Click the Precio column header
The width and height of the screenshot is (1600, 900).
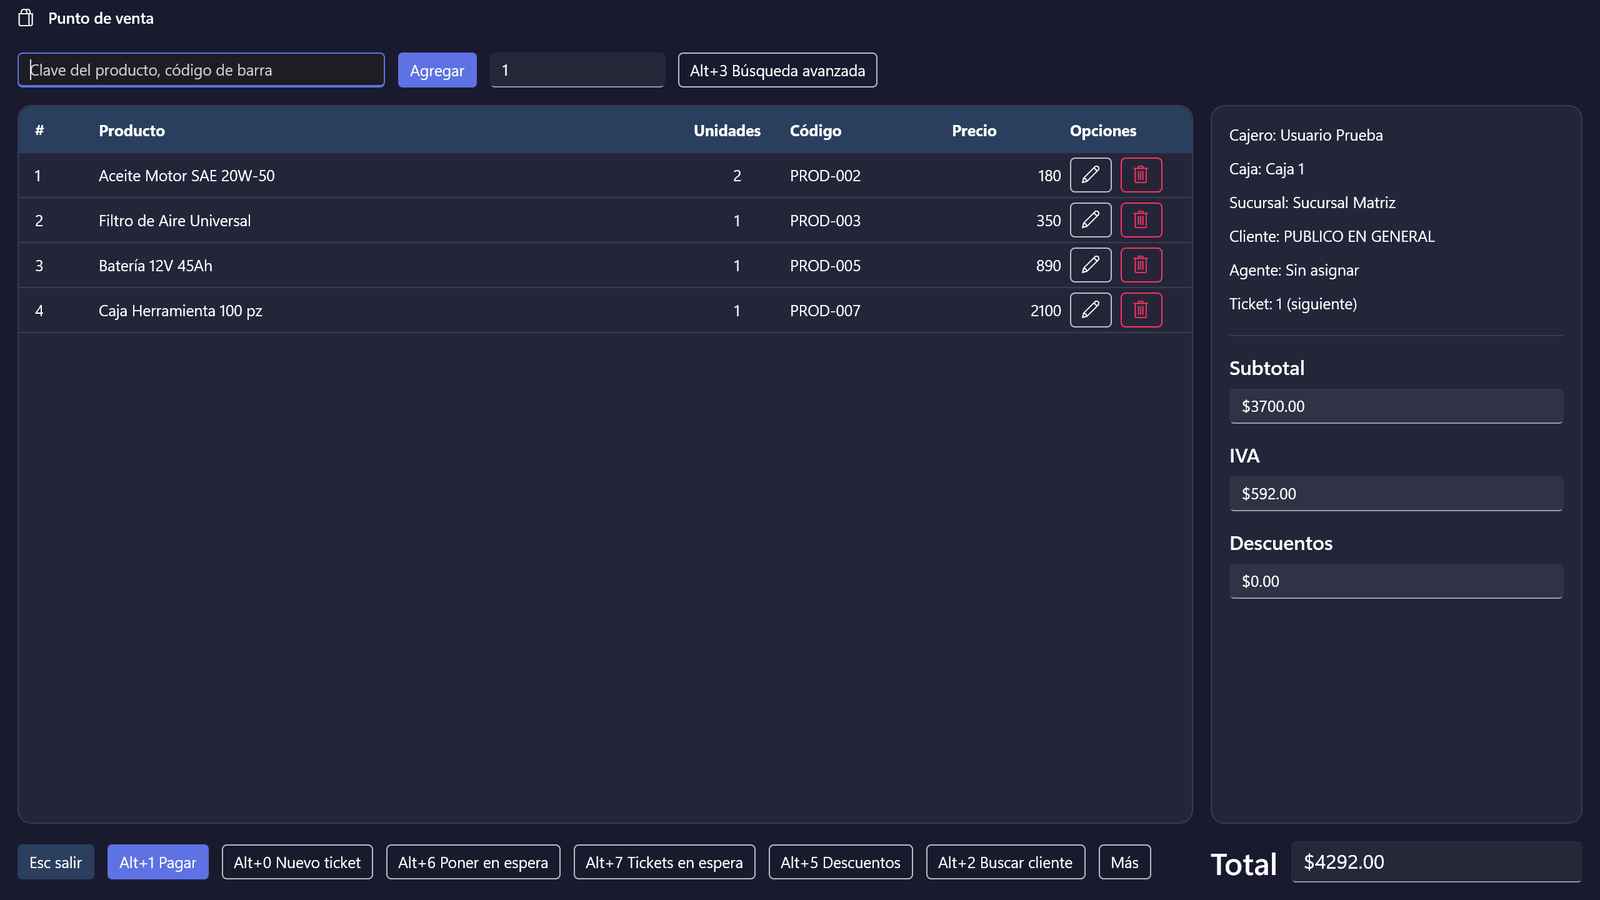pos(974,131)
